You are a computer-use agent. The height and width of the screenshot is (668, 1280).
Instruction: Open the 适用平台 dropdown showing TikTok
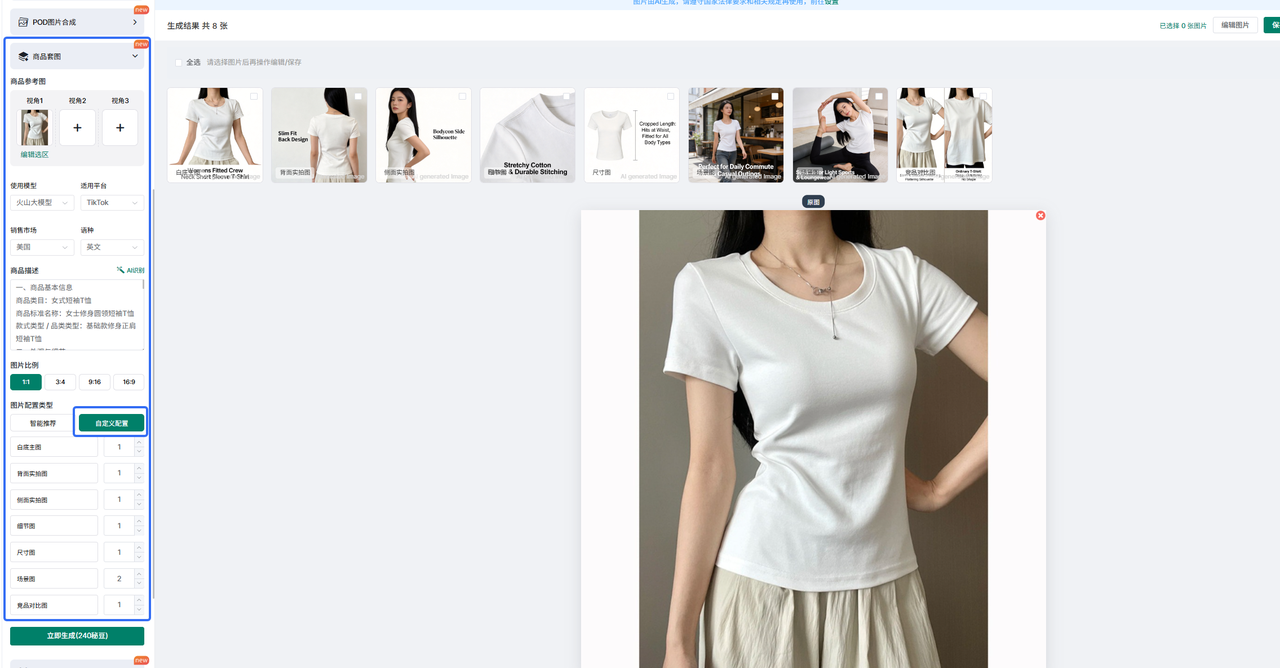pos(112,202)
